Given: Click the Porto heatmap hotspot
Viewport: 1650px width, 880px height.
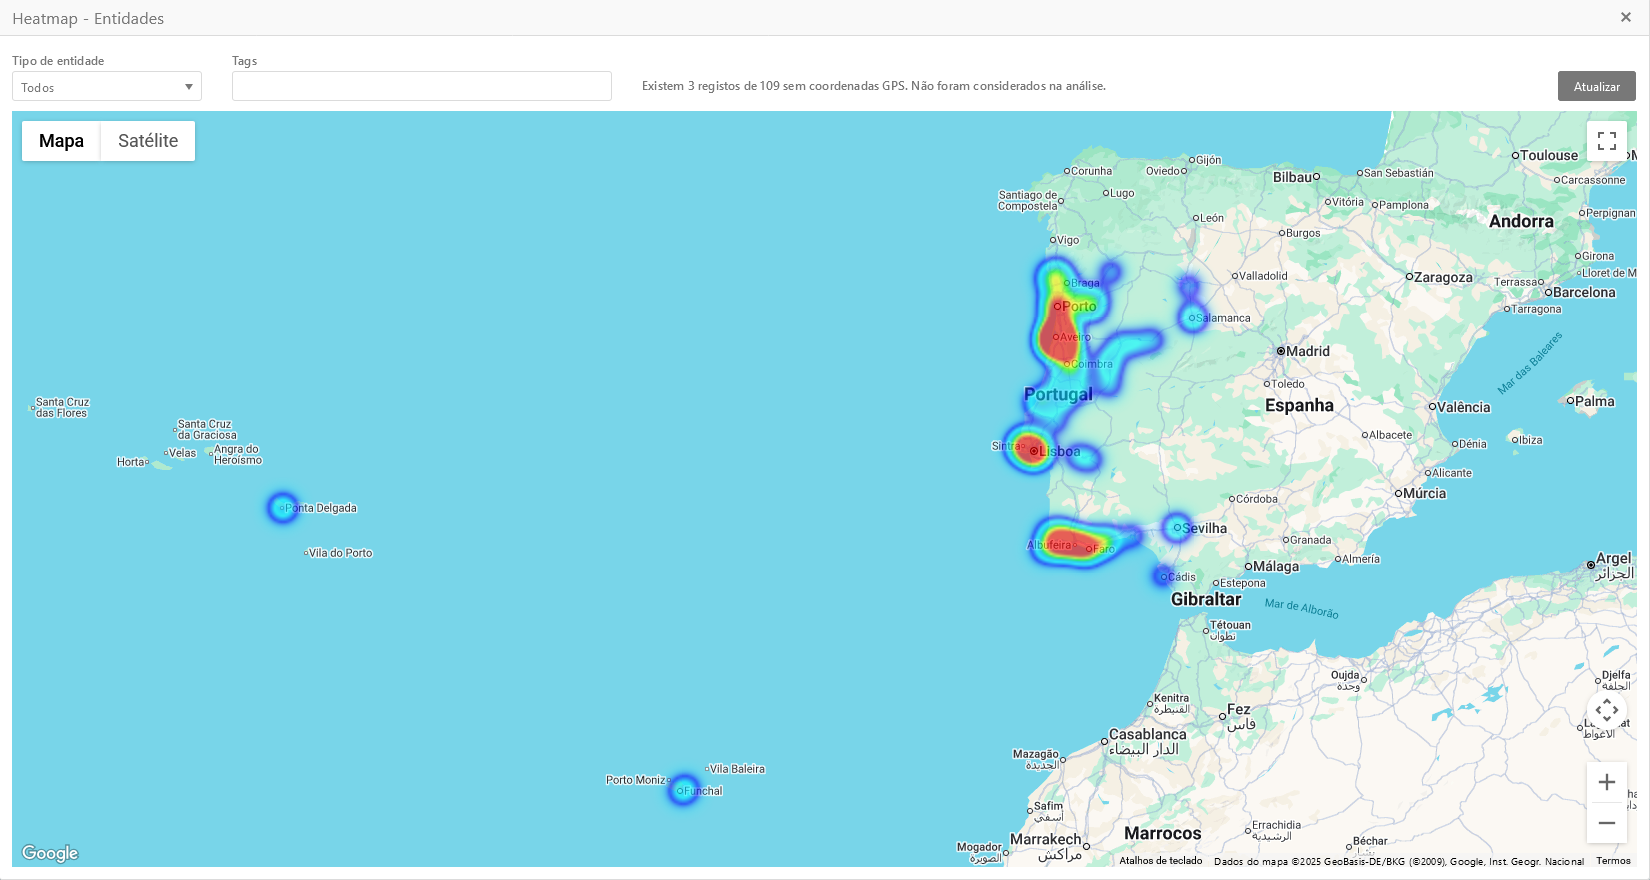Looking at the screenshot, I should pos(1058,322).
